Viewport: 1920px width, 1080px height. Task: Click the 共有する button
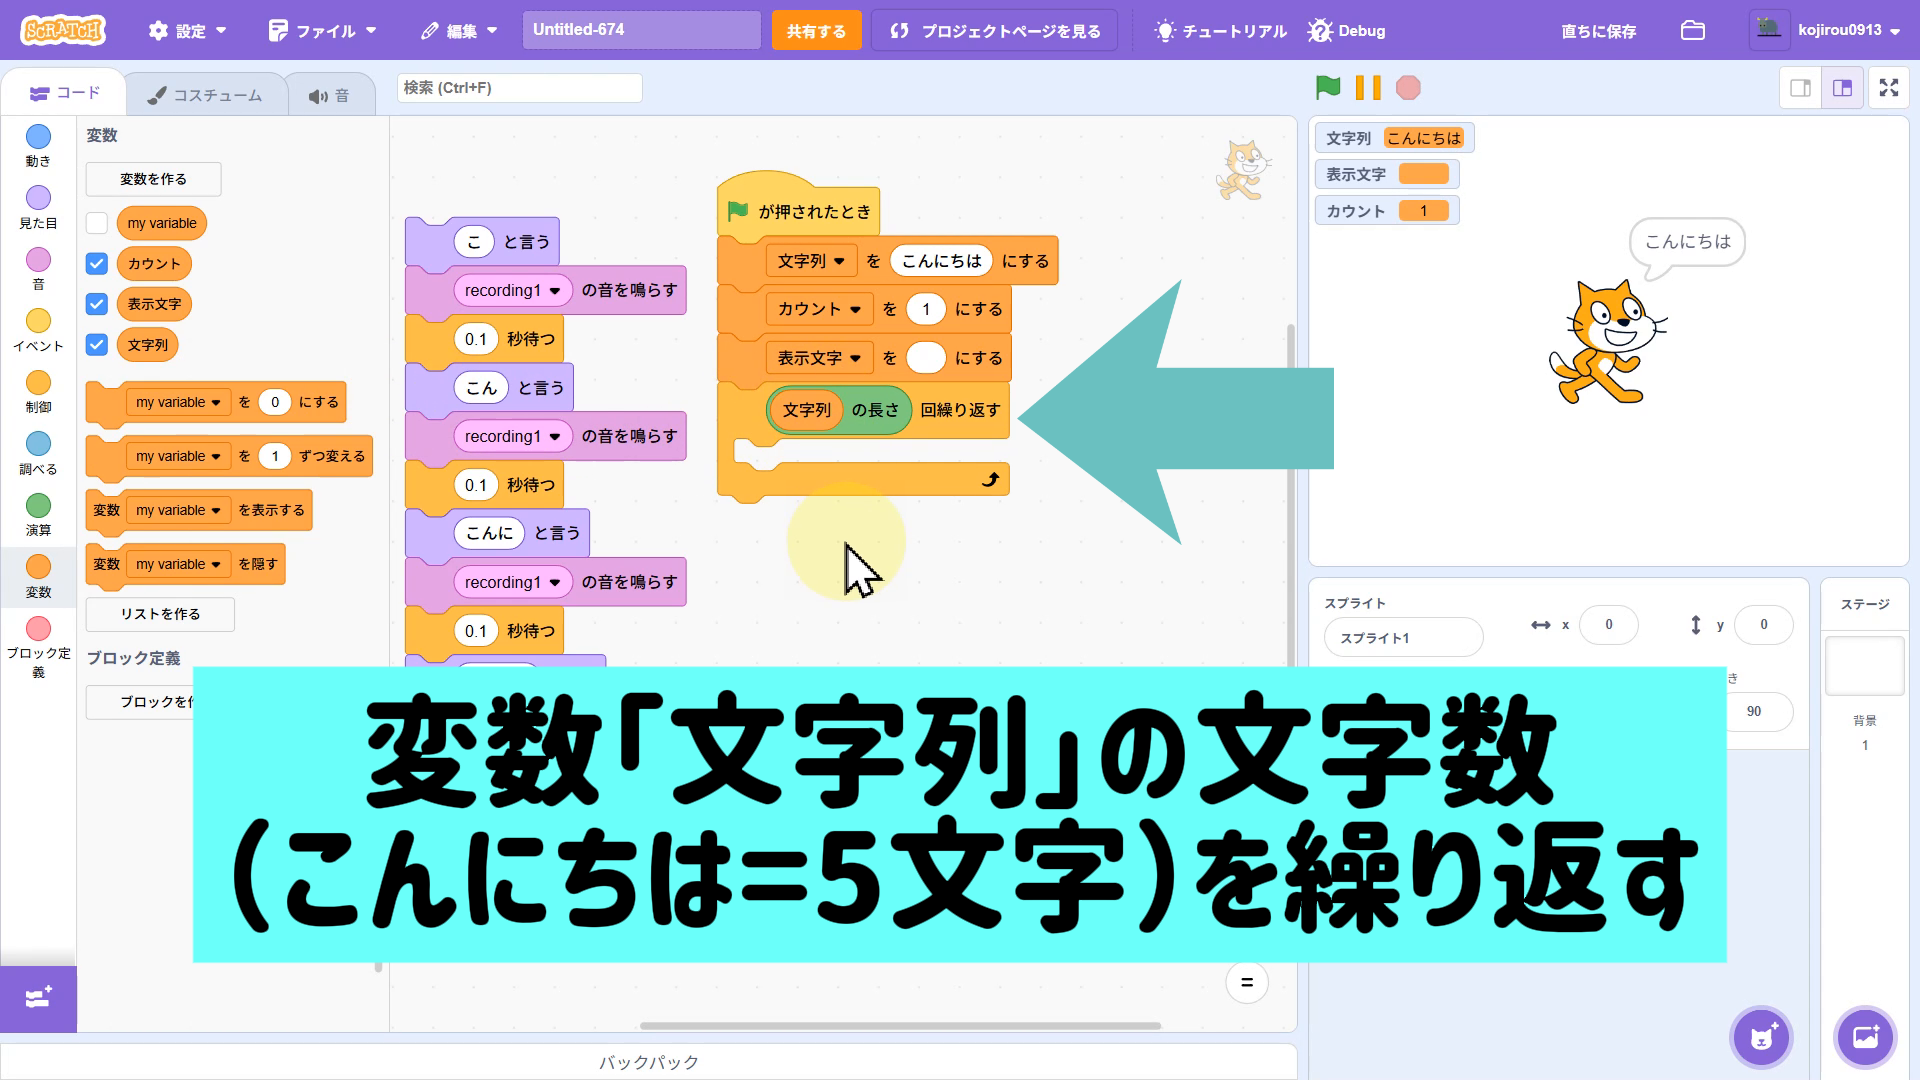(815, 31)
